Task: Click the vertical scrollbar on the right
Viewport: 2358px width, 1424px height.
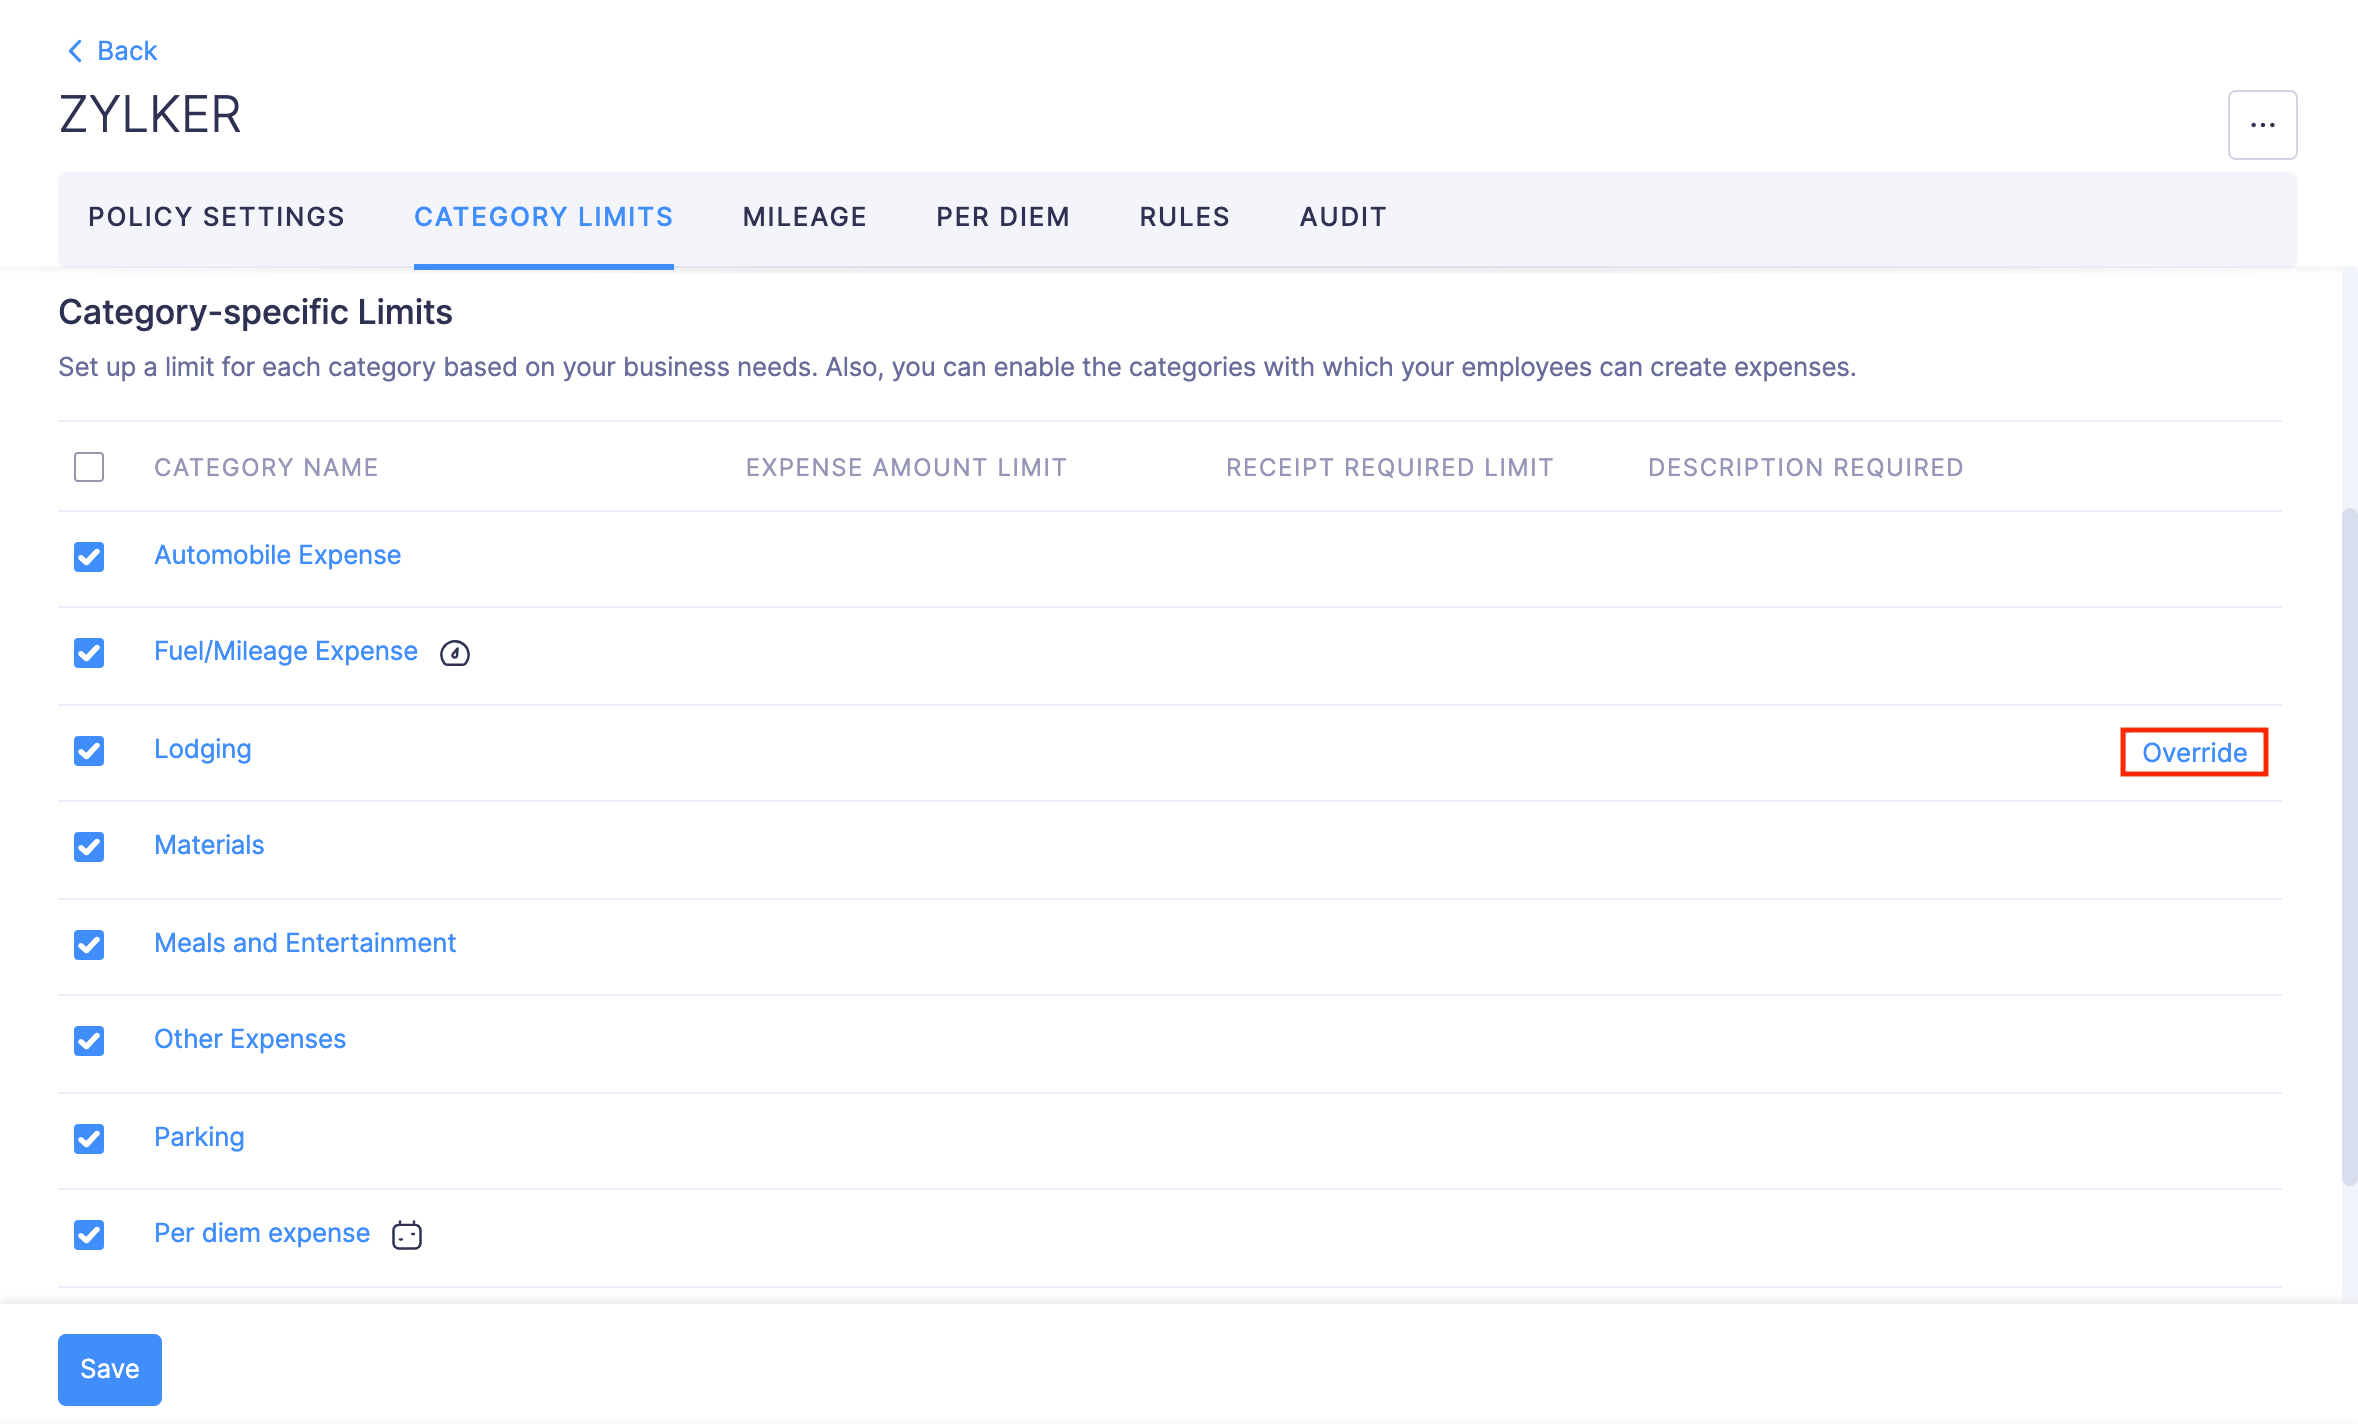Action: (x=2349, y=845)
